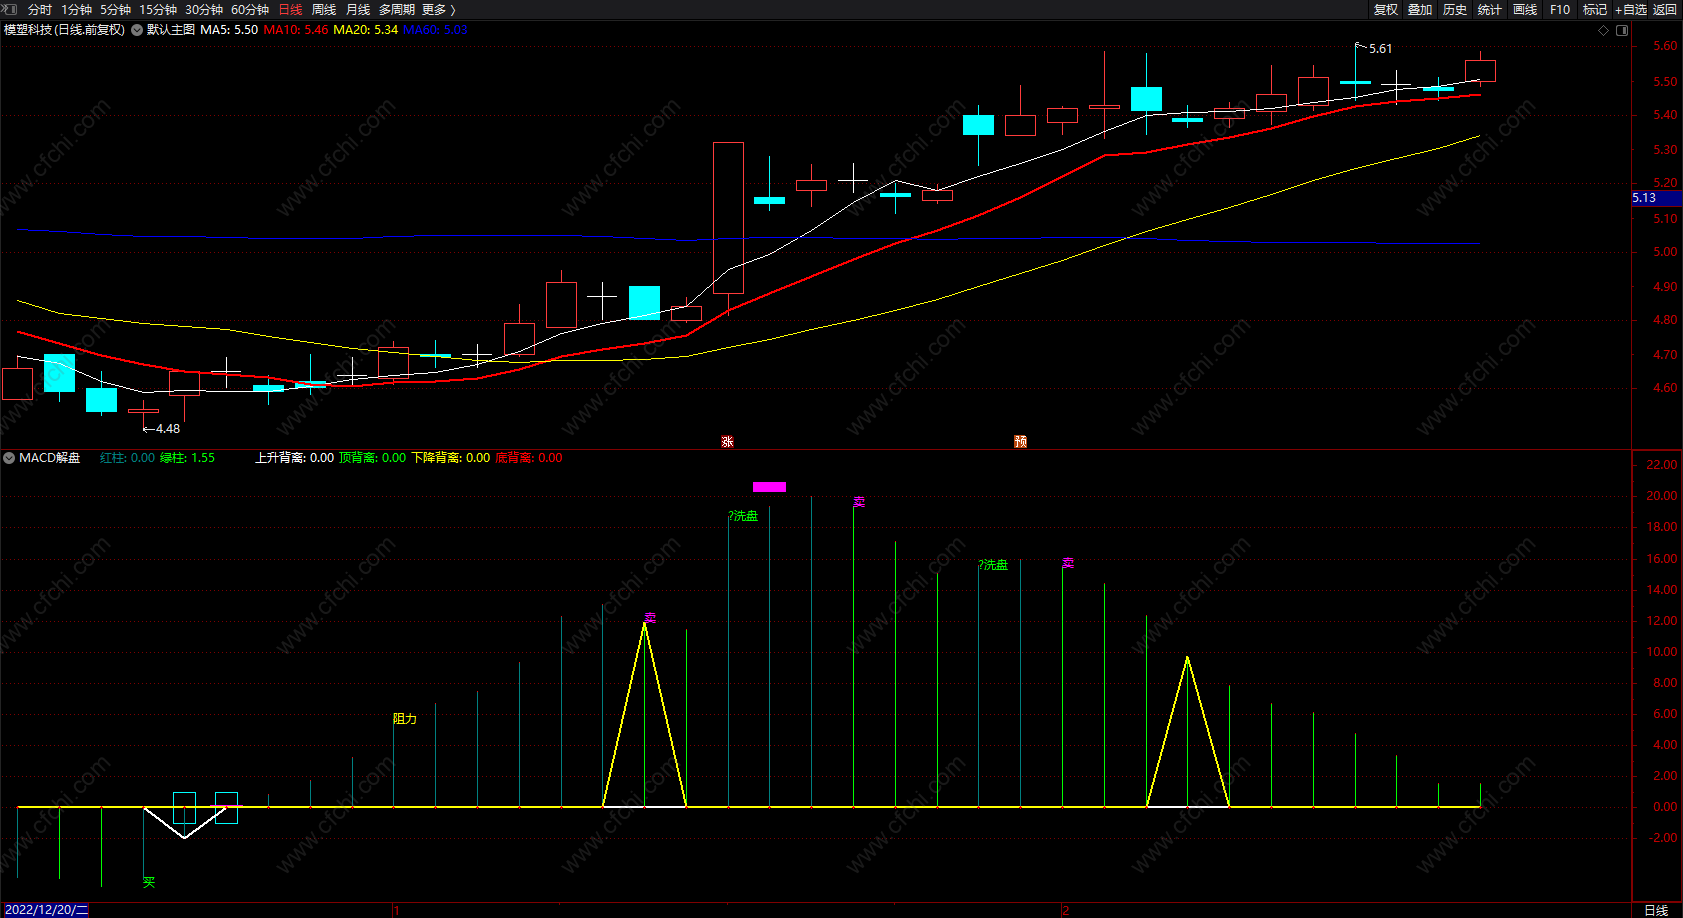The image size is (1683, 918).
Task: Select the 1分钟 period tab
Action: (x=77, y=9)
